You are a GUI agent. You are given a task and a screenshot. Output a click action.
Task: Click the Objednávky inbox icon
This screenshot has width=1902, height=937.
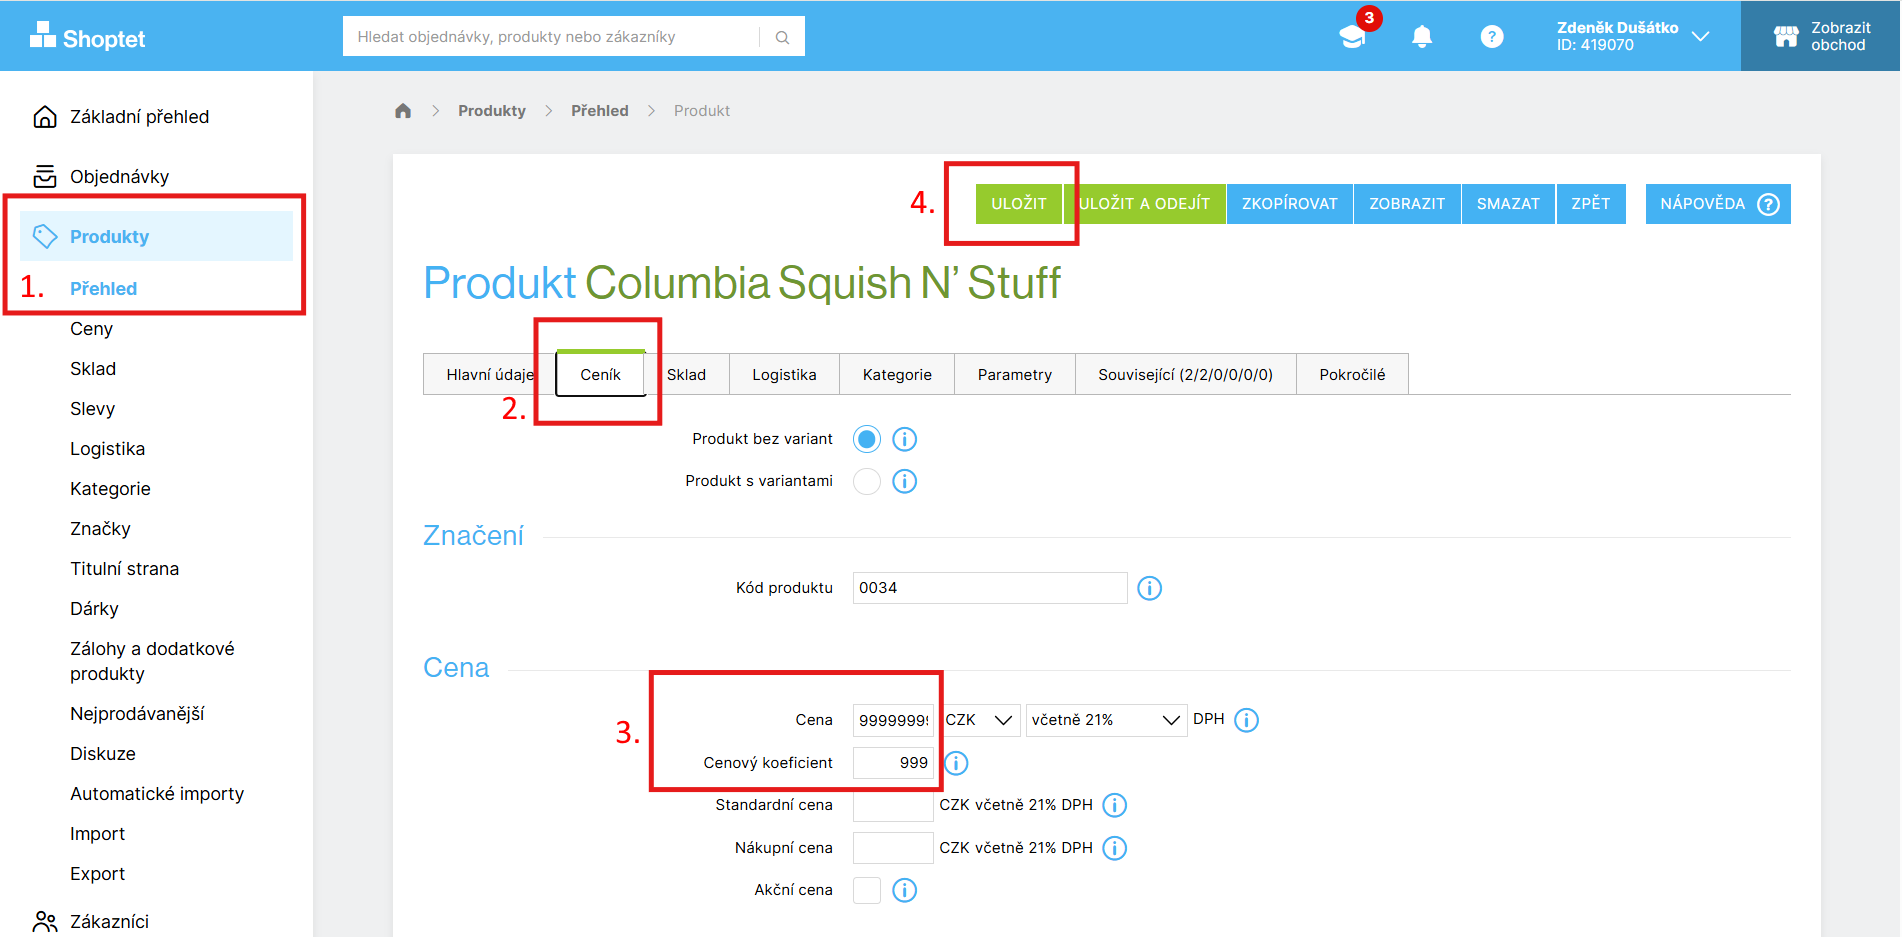point(45,176)
